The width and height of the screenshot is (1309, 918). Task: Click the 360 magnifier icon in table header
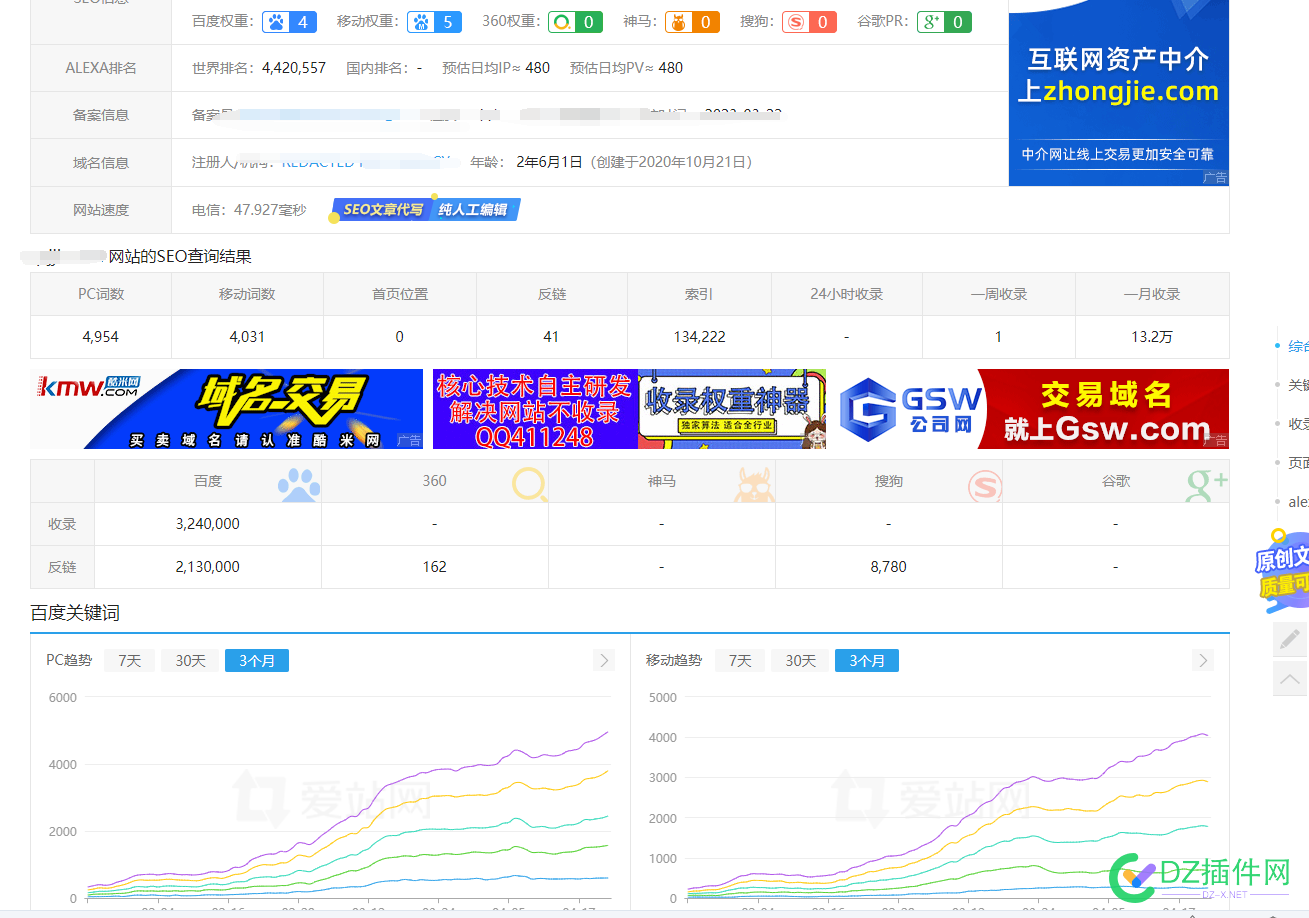(x=530, y=484)
